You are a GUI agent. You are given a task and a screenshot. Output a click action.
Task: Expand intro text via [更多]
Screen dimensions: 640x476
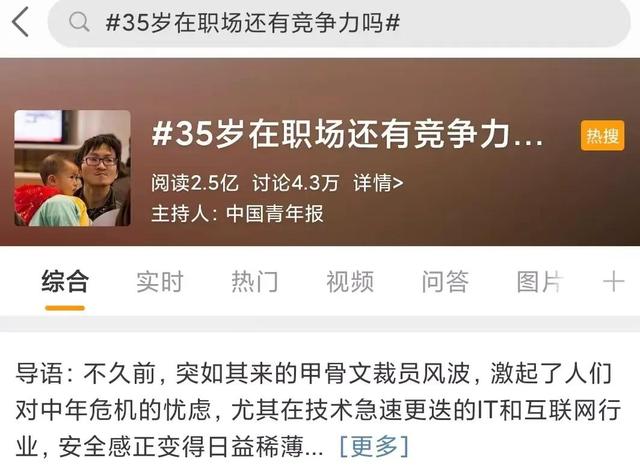point(374,447)
